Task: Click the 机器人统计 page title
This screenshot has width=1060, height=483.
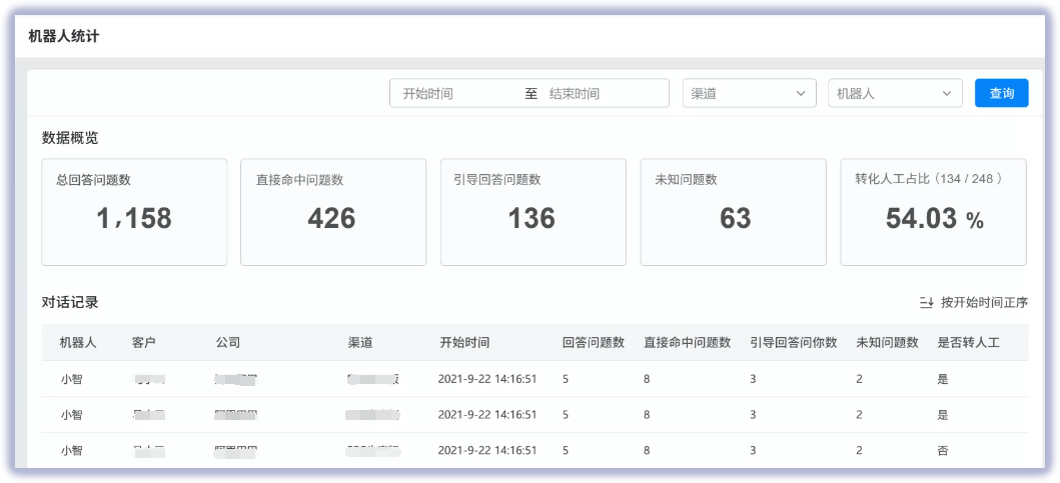Action: coord(64,36)
